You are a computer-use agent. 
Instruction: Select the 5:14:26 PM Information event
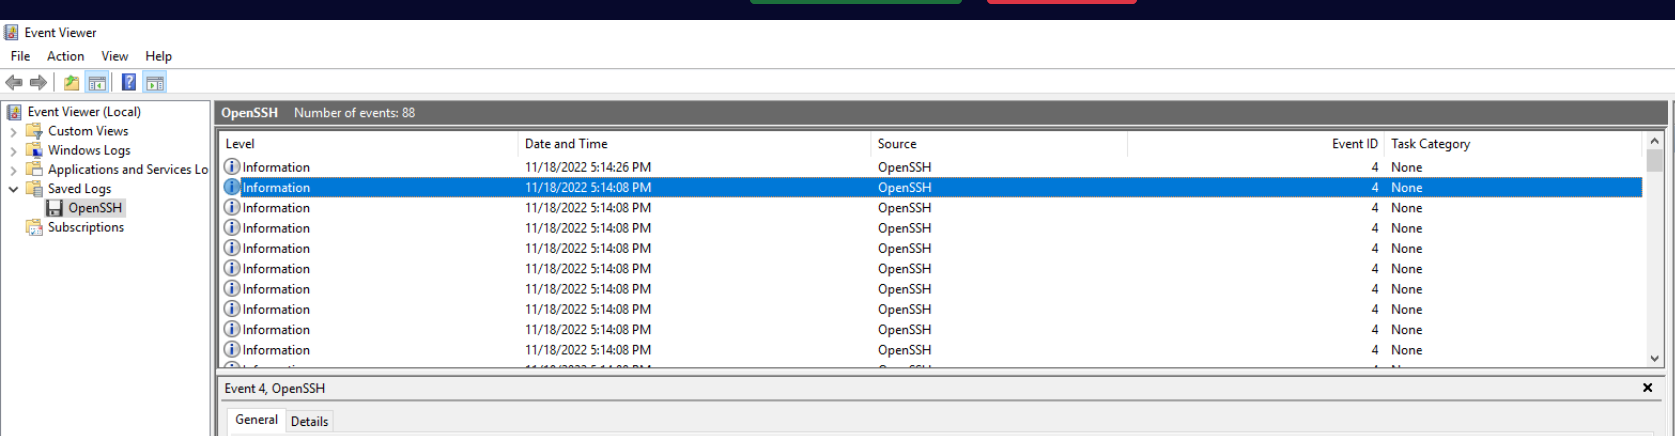[587, 167]
